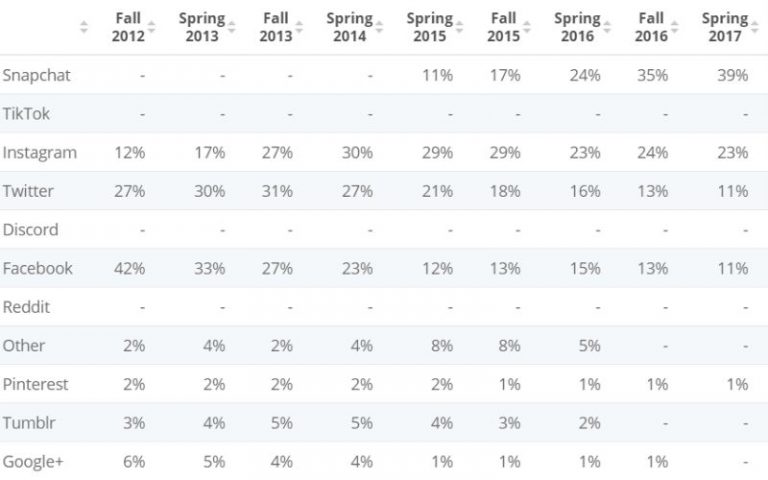Viewport: 768px width, 480px height.
Task: Toggle sort icon next to Spring 2014
Action: 380,27
